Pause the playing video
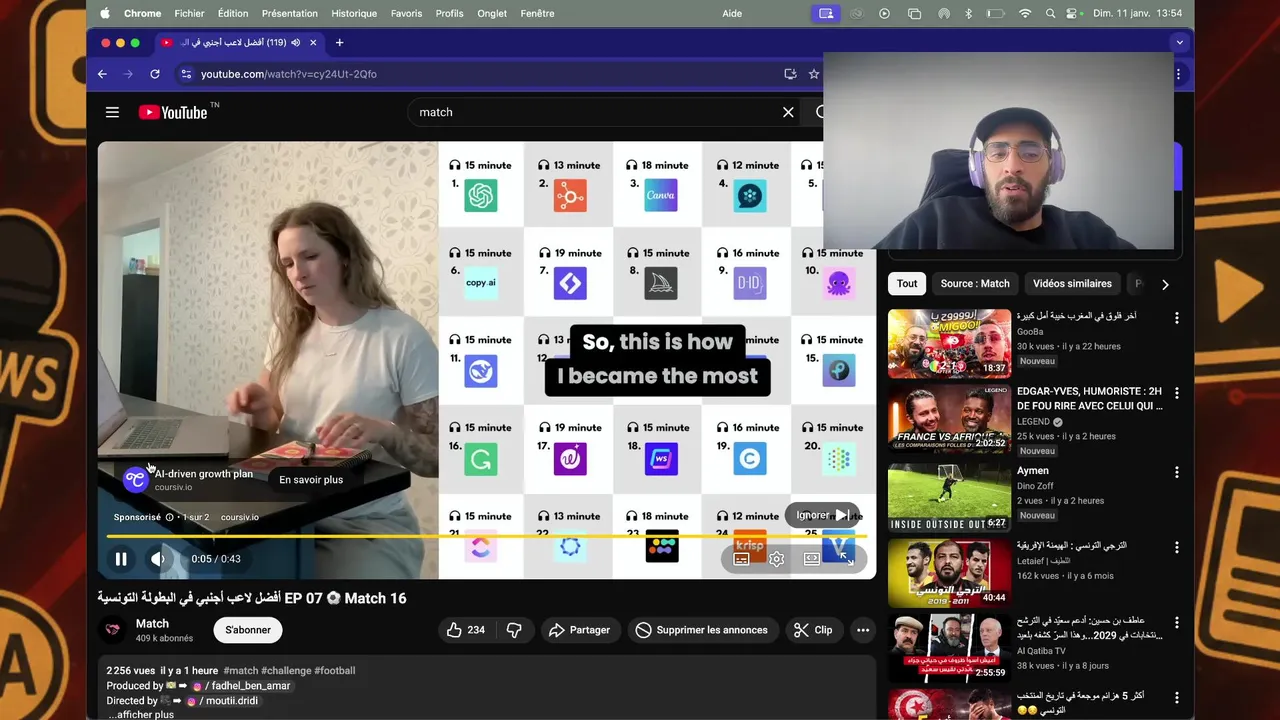Screen dimensions: 1280x720 click(121, 559)
